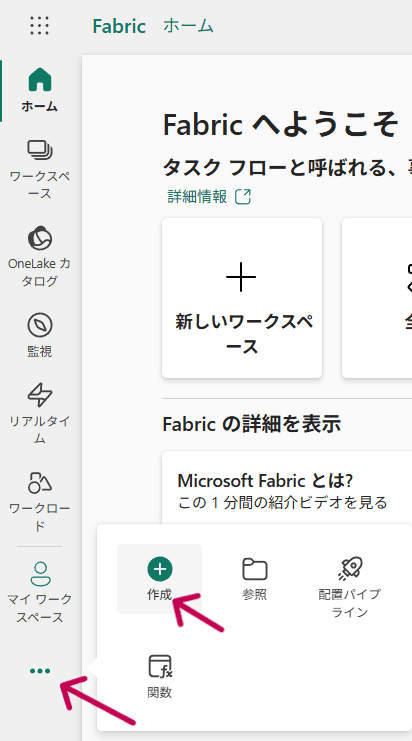The image size is (412, 741).
Task: Click the Fabric へようこそ heading
Action: coord(280,125)
